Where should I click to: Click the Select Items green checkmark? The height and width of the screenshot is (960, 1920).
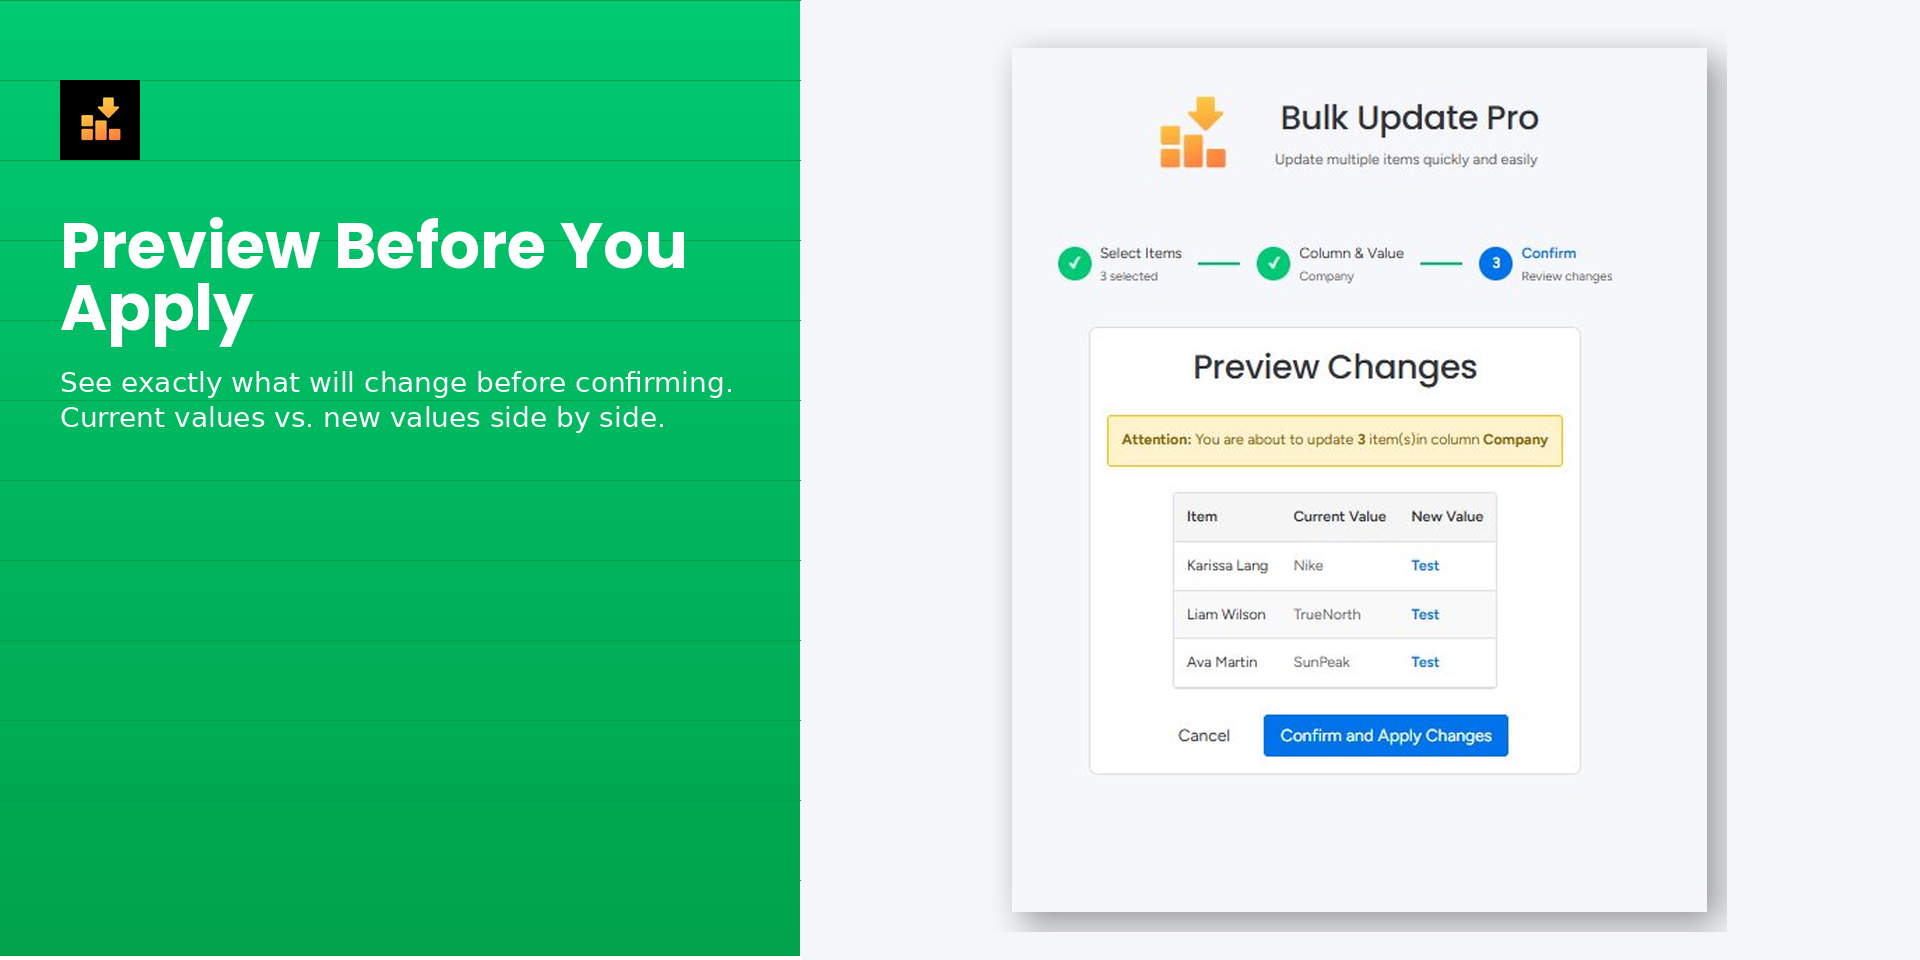coord(1074,264)
